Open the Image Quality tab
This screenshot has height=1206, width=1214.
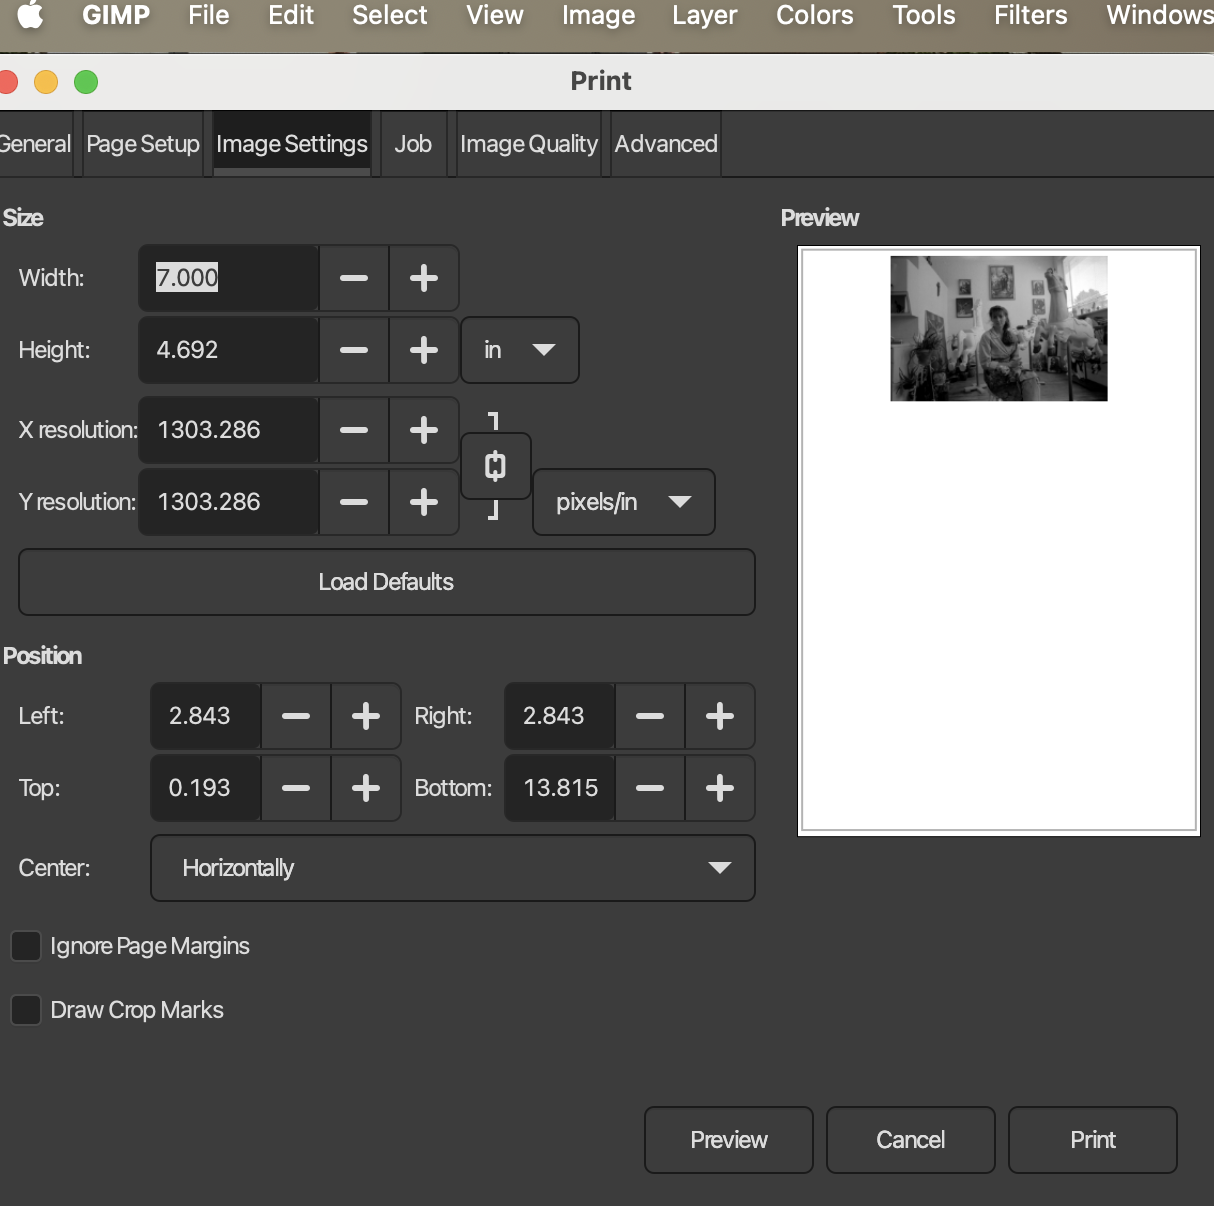[x=528, y=144]
